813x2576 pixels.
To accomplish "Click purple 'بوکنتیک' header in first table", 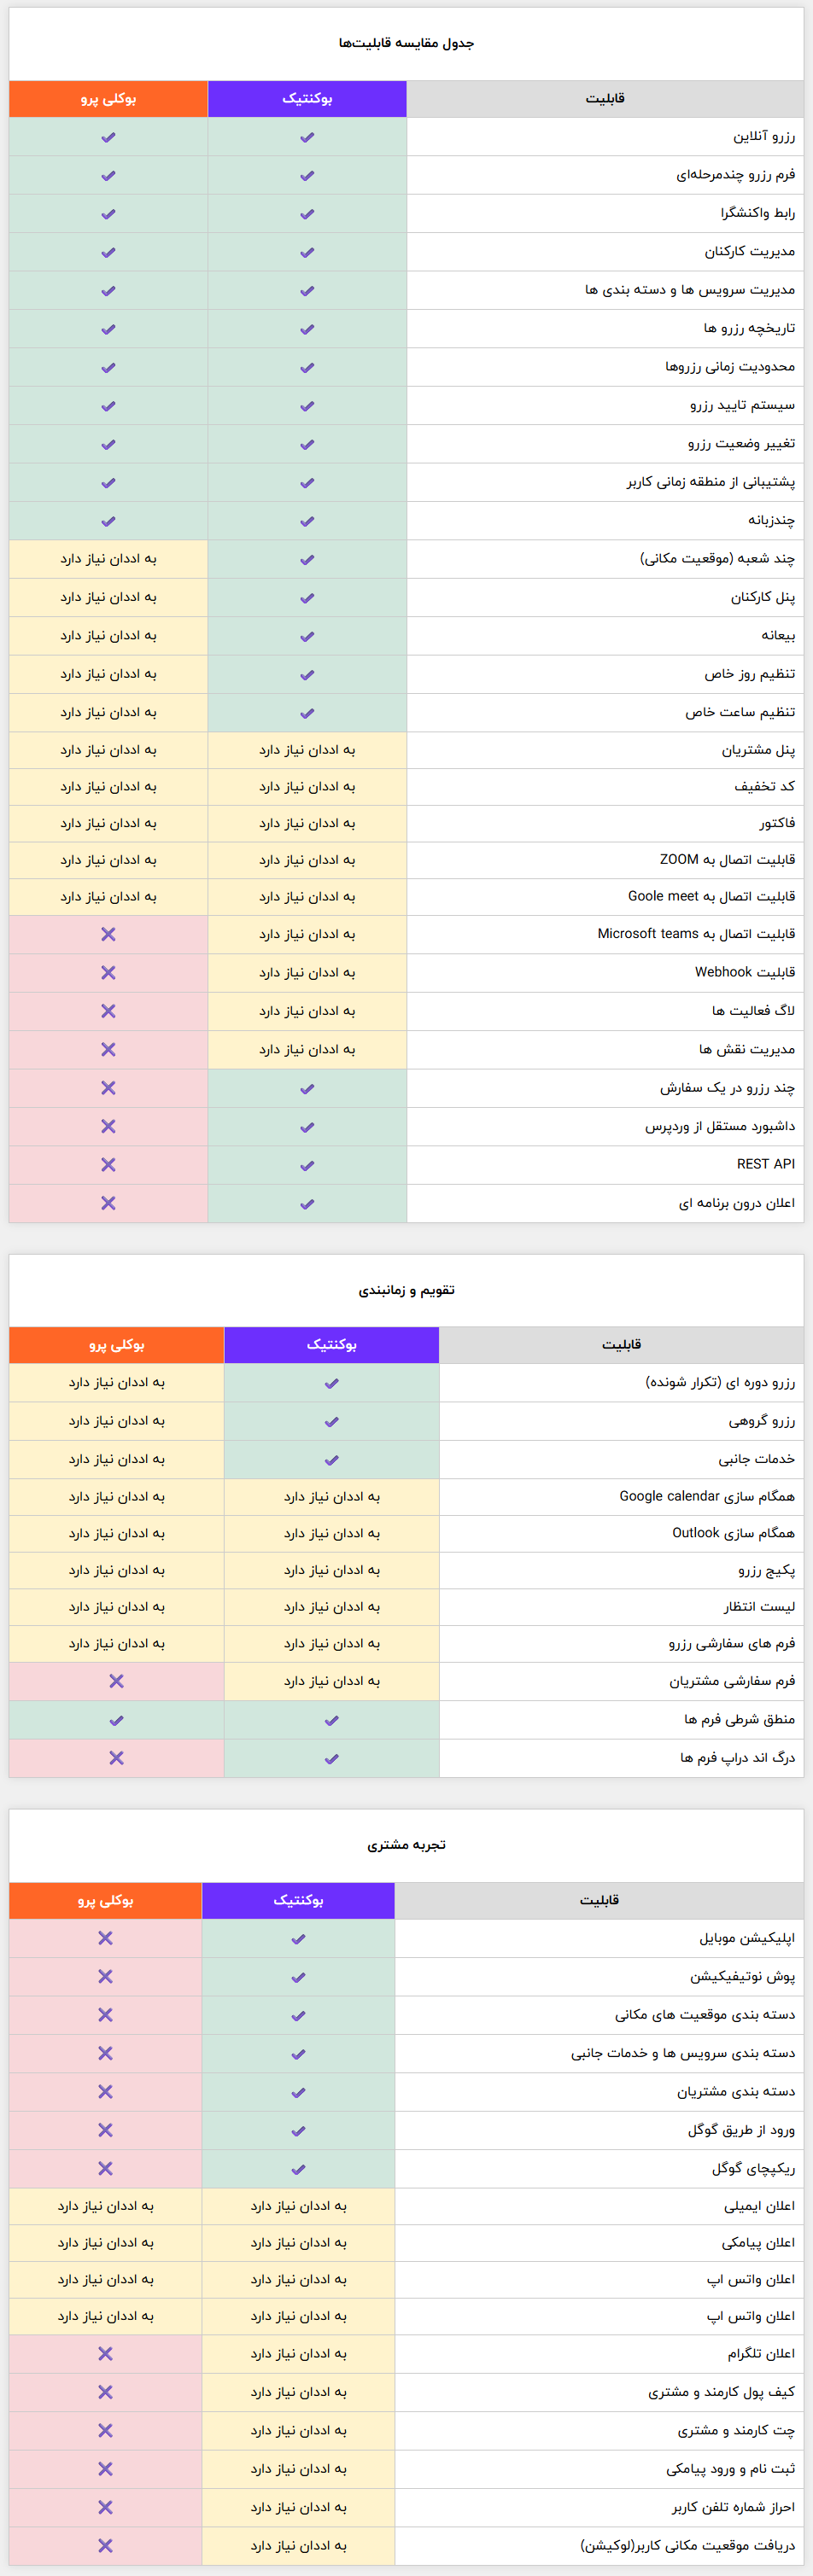I will pos(307,99).
